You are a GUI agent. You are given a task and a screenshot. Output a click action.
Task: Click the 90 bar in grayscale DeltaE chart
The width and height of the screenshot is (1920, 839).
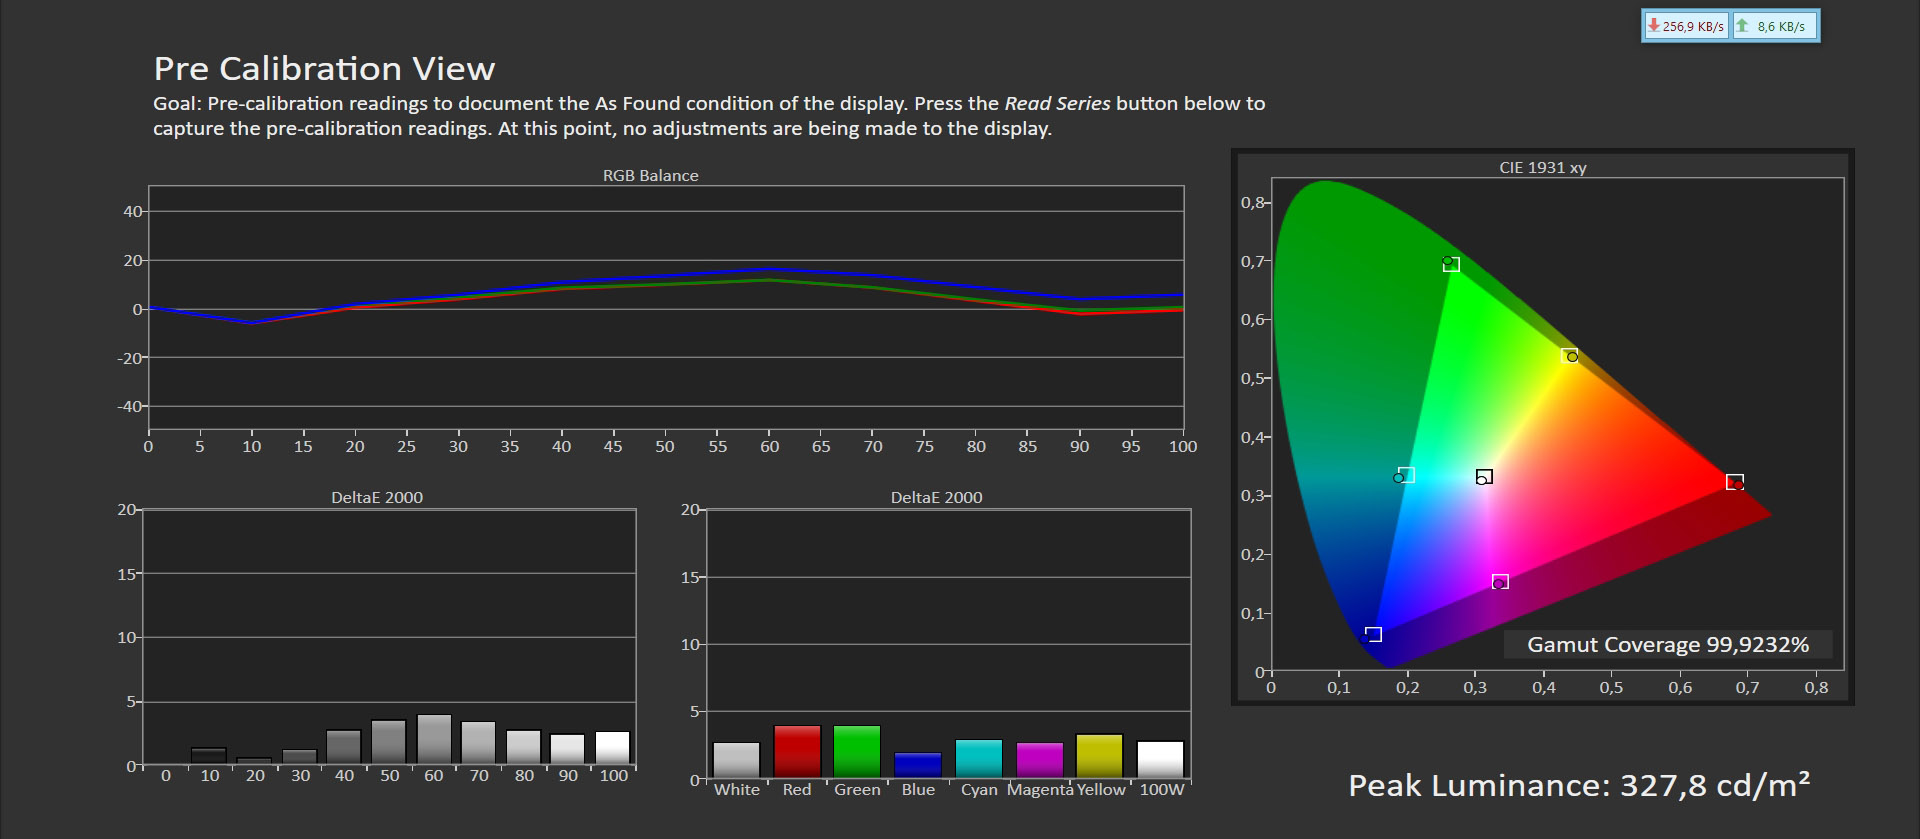click(568, 750)
